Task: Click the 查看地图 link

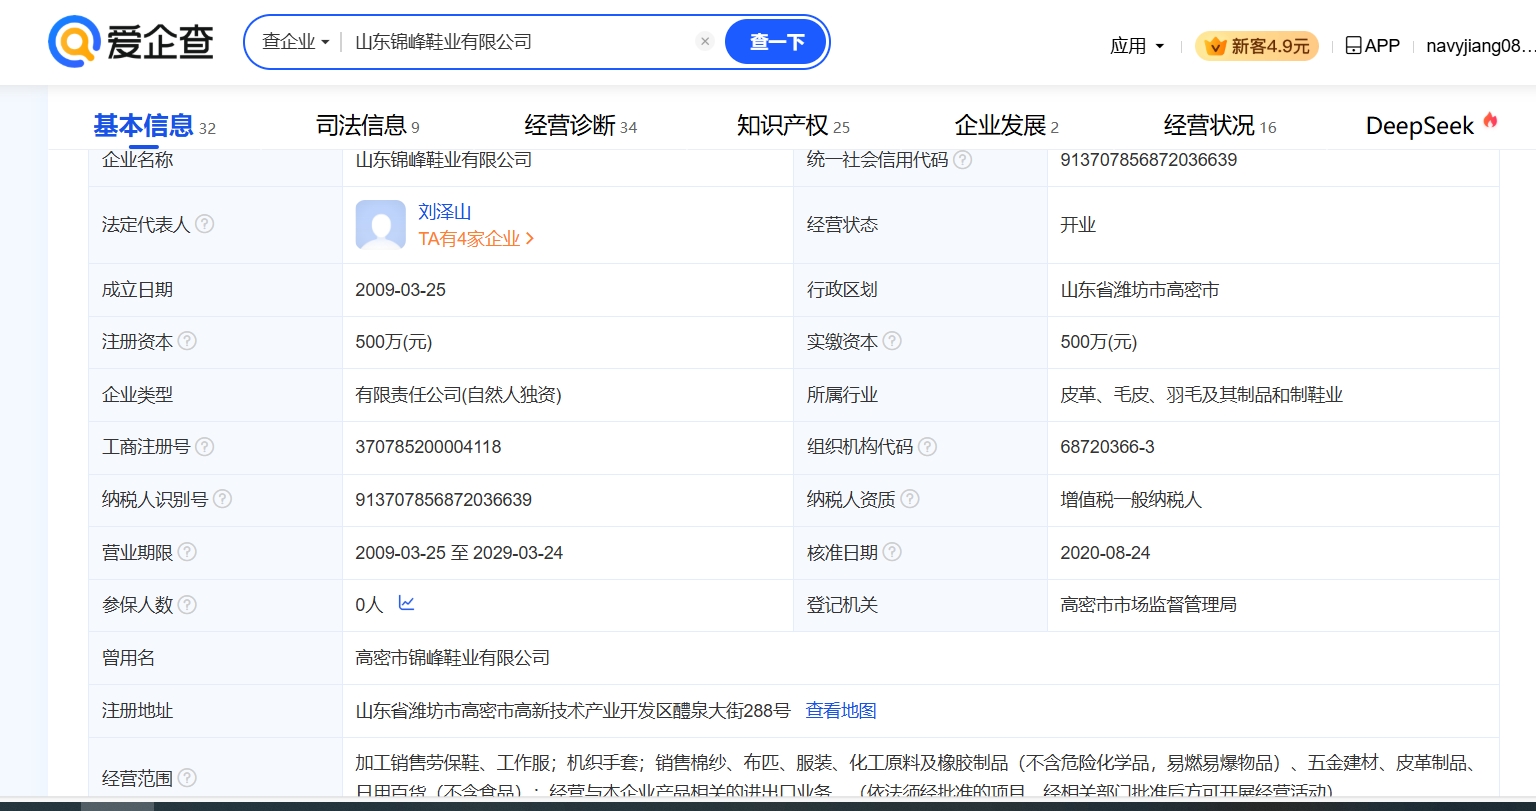Action: 841,711
